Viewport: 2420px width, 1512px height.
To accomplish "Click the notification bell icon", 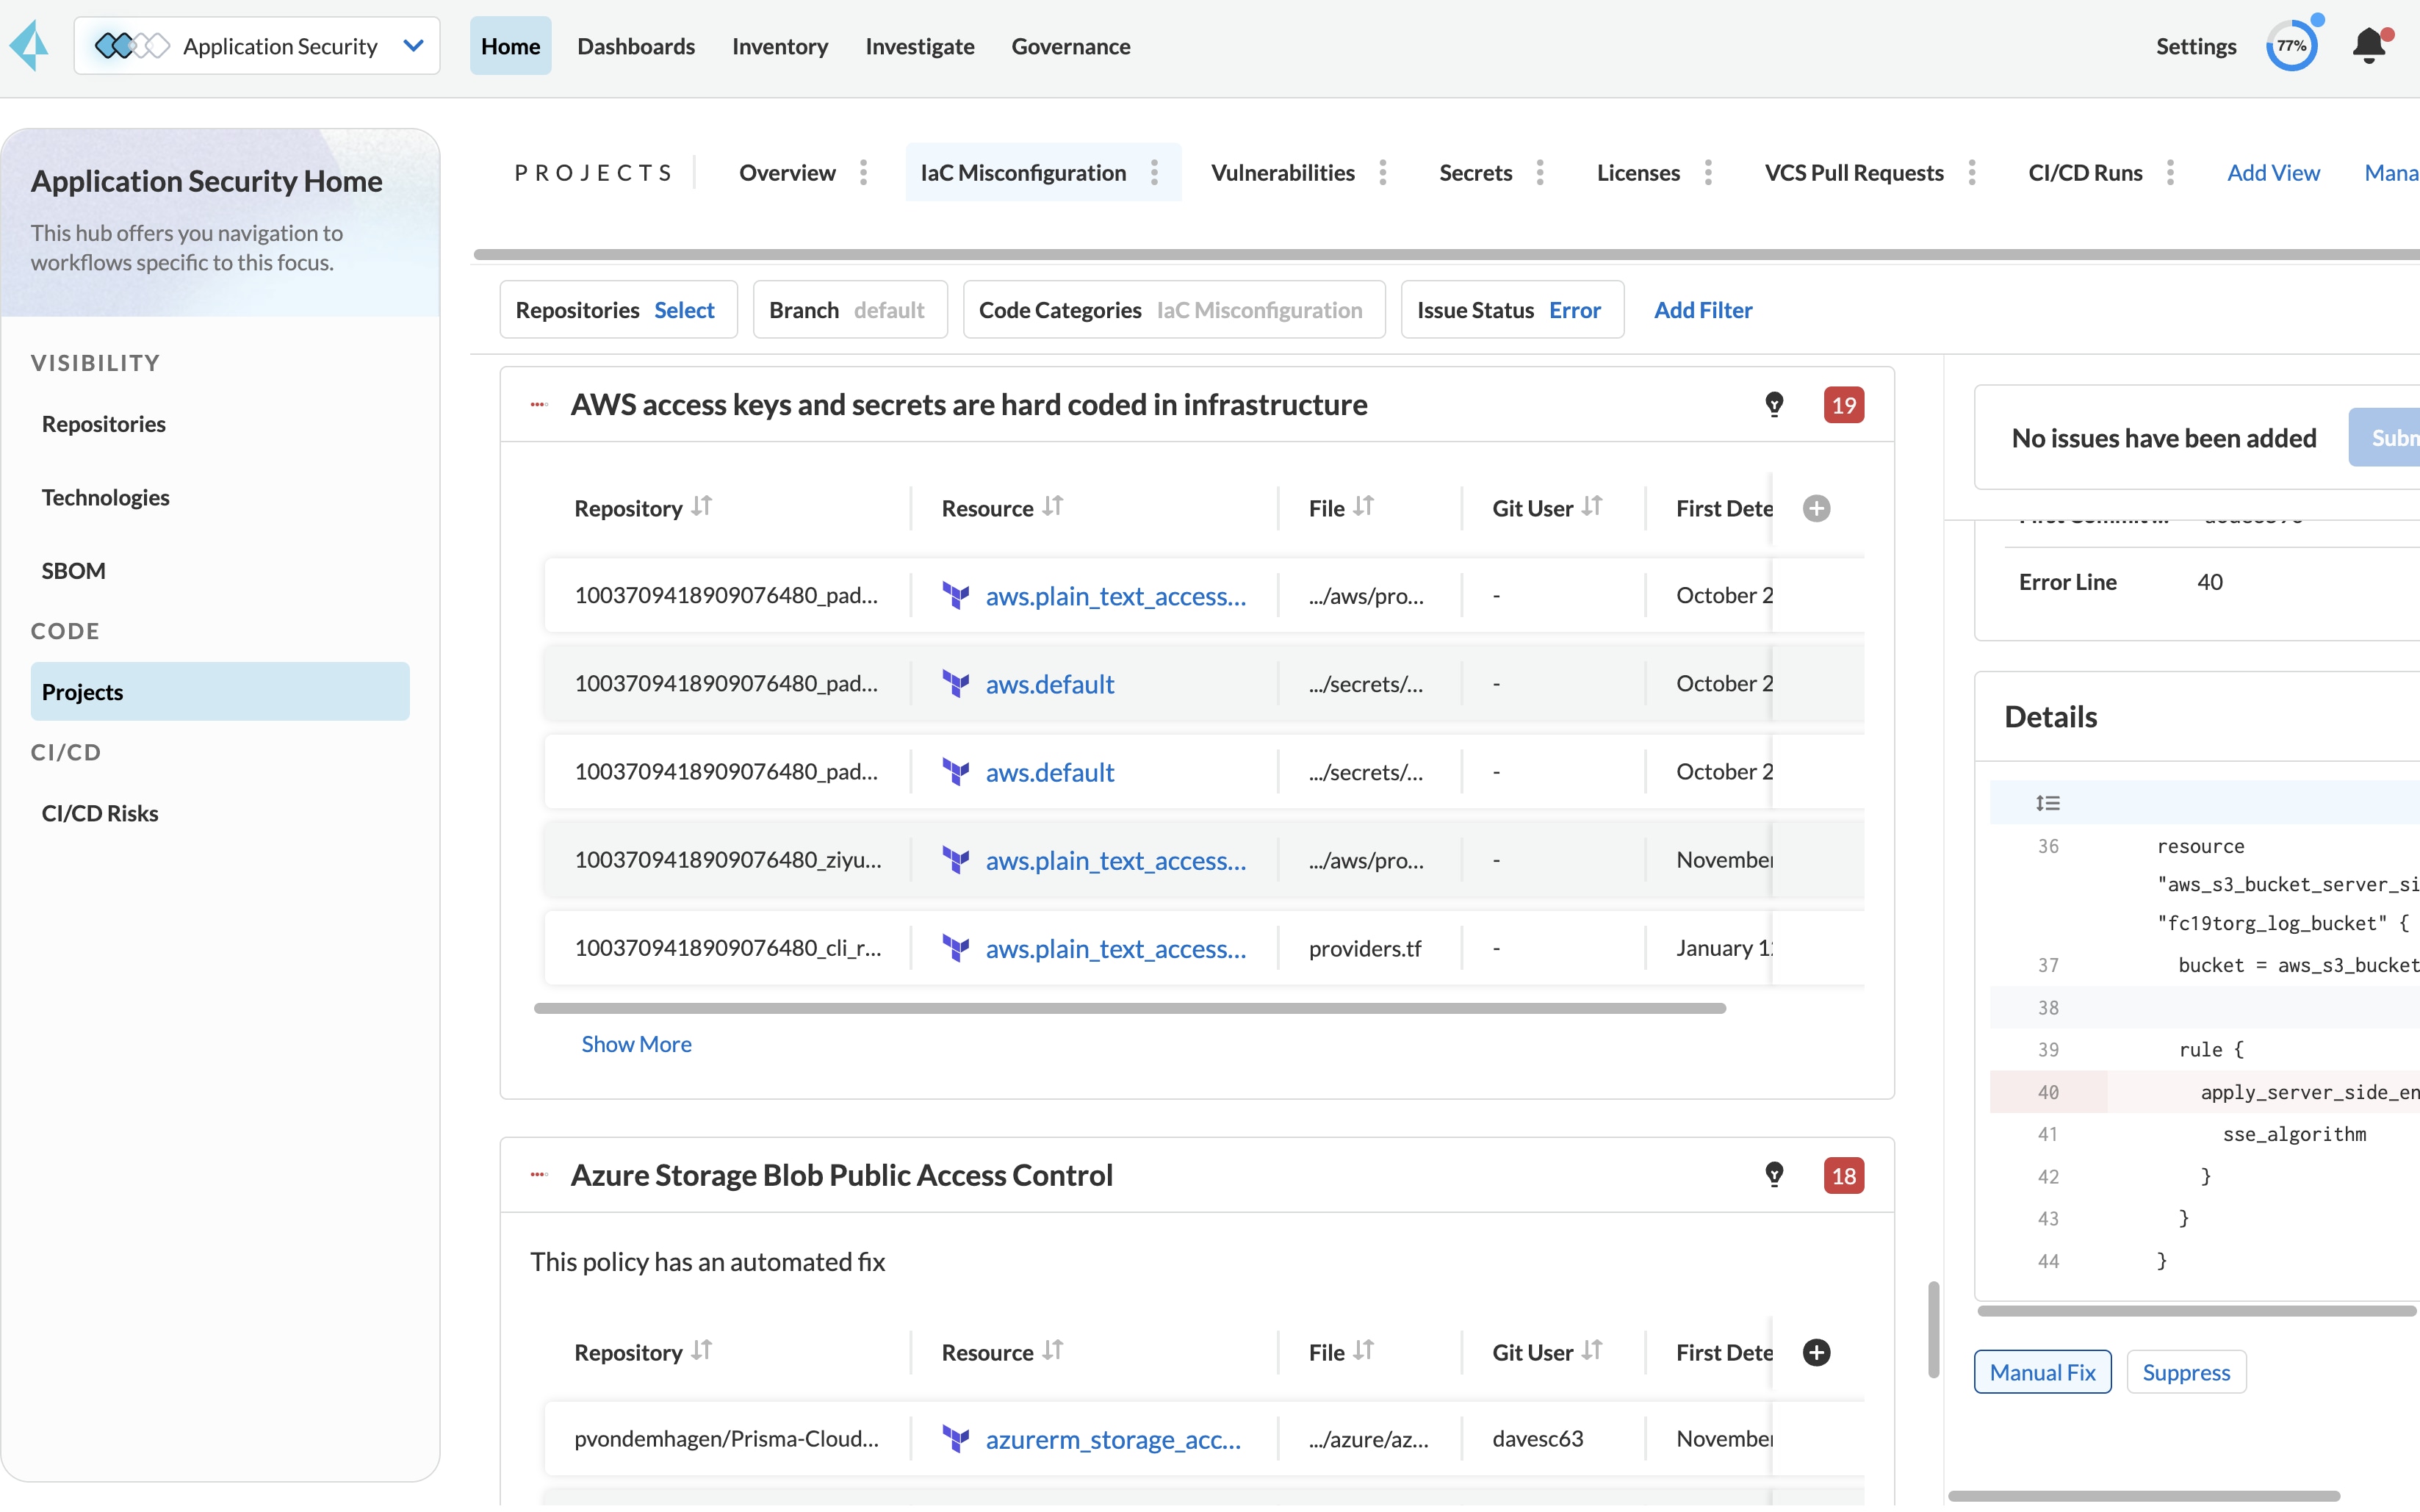I will pos(2368,46).
